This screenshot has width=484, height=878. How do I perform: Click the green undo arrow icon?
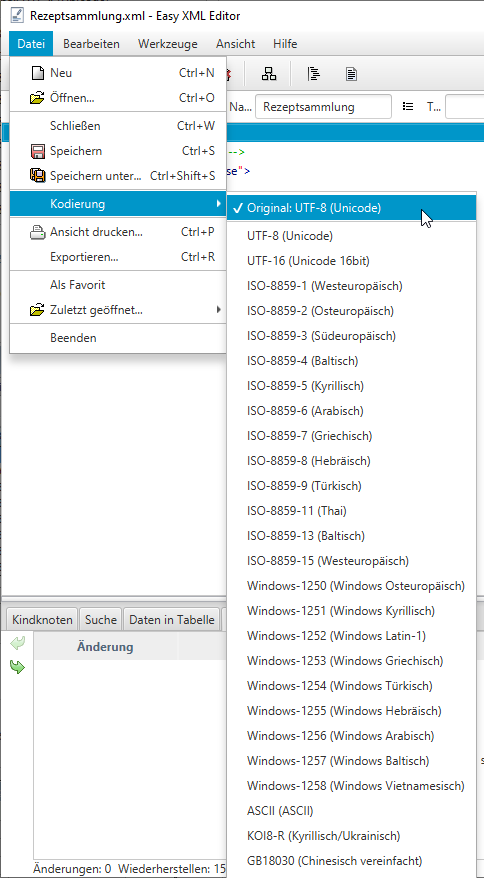[17, 643]
